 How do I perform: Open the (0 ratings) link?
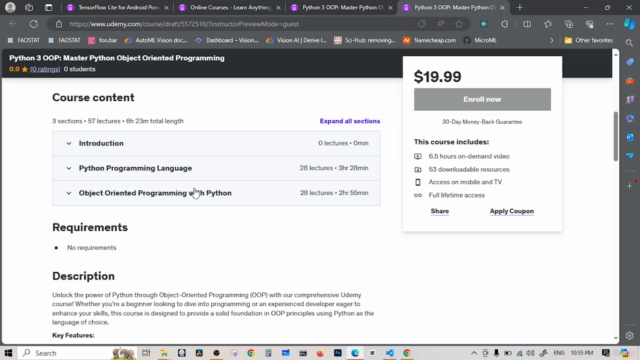(45, 69)
